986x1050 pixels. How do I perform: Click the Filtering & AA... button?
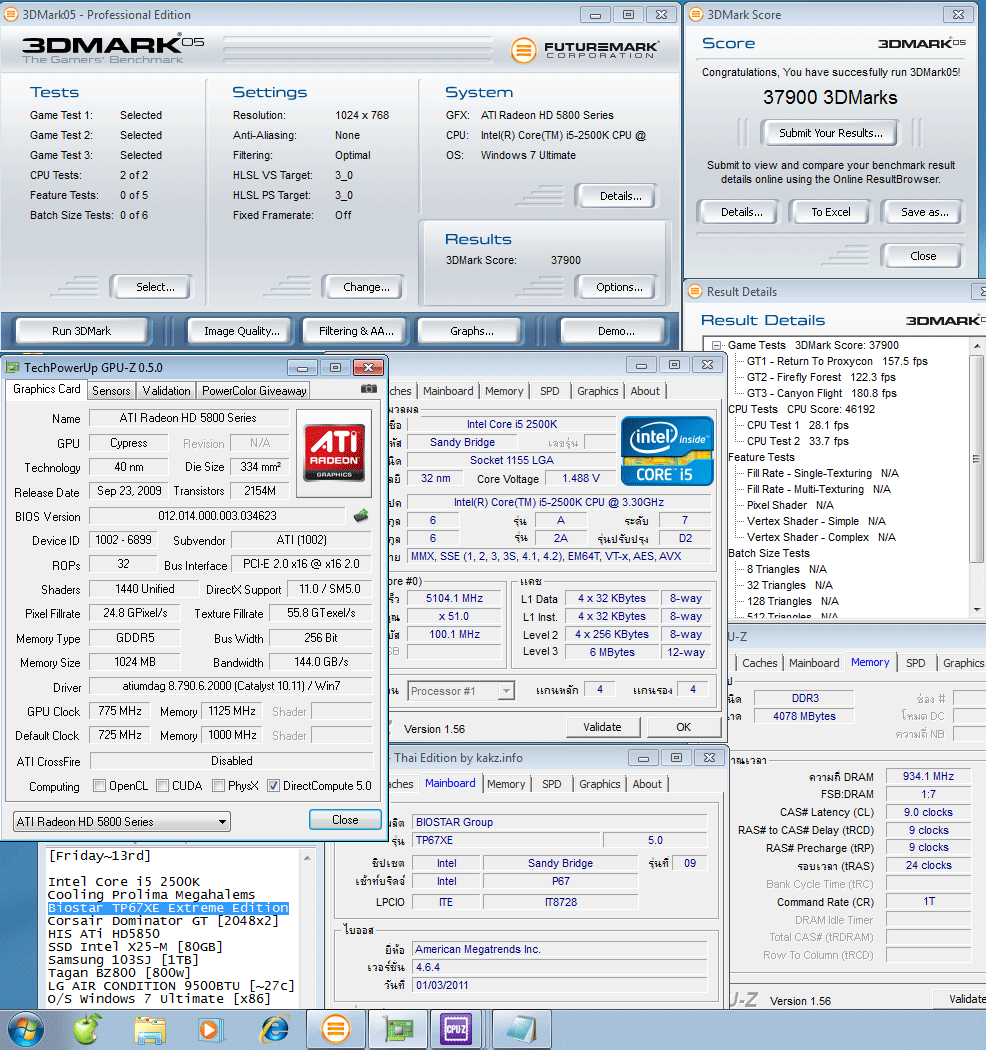click(x=356, y=331)
